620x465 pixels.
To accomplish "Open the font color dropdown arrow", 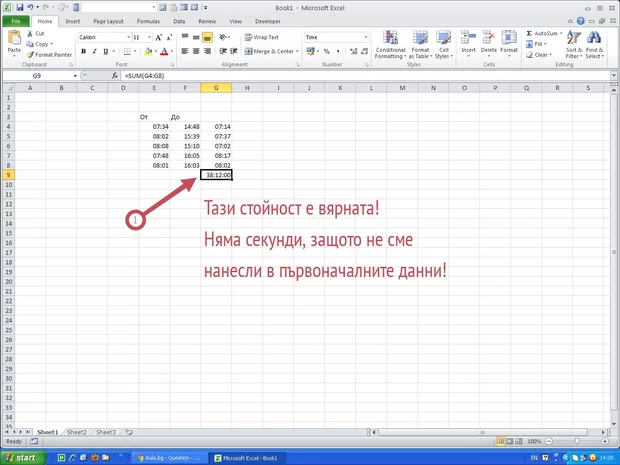I will (x=172, y=51).
